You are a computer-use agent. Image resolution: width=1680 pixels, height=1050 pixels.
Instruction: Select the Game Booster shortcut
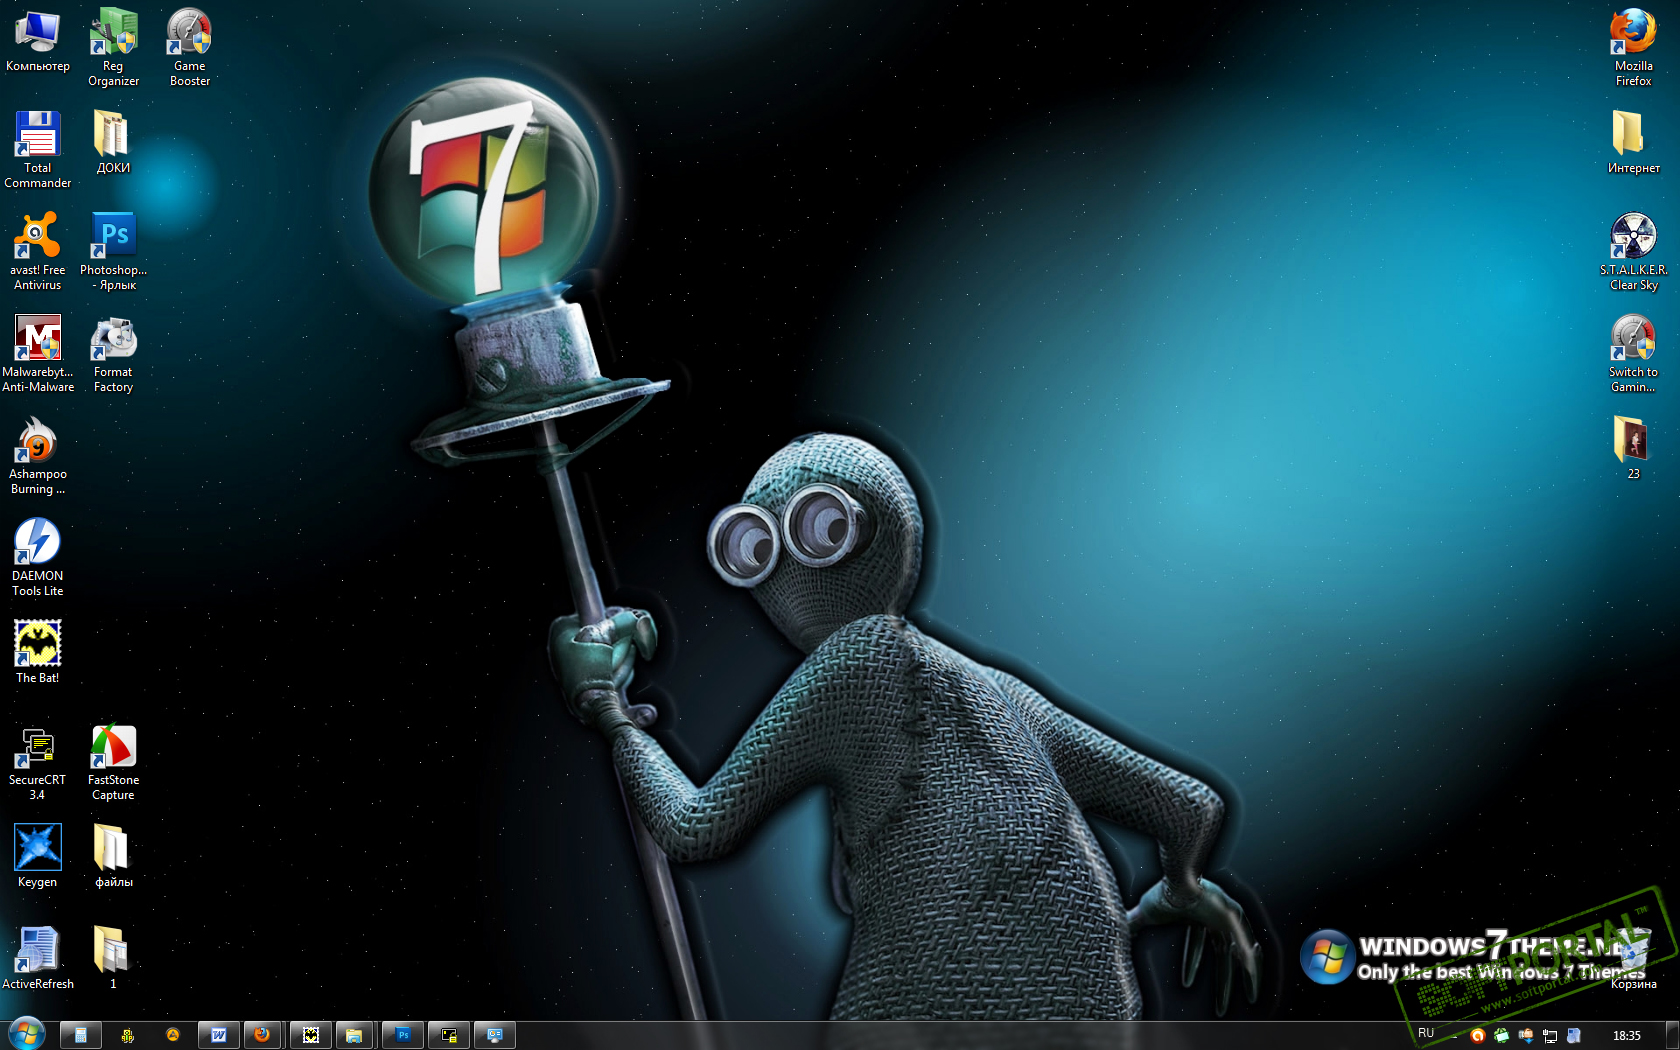(x=189, y=48)
